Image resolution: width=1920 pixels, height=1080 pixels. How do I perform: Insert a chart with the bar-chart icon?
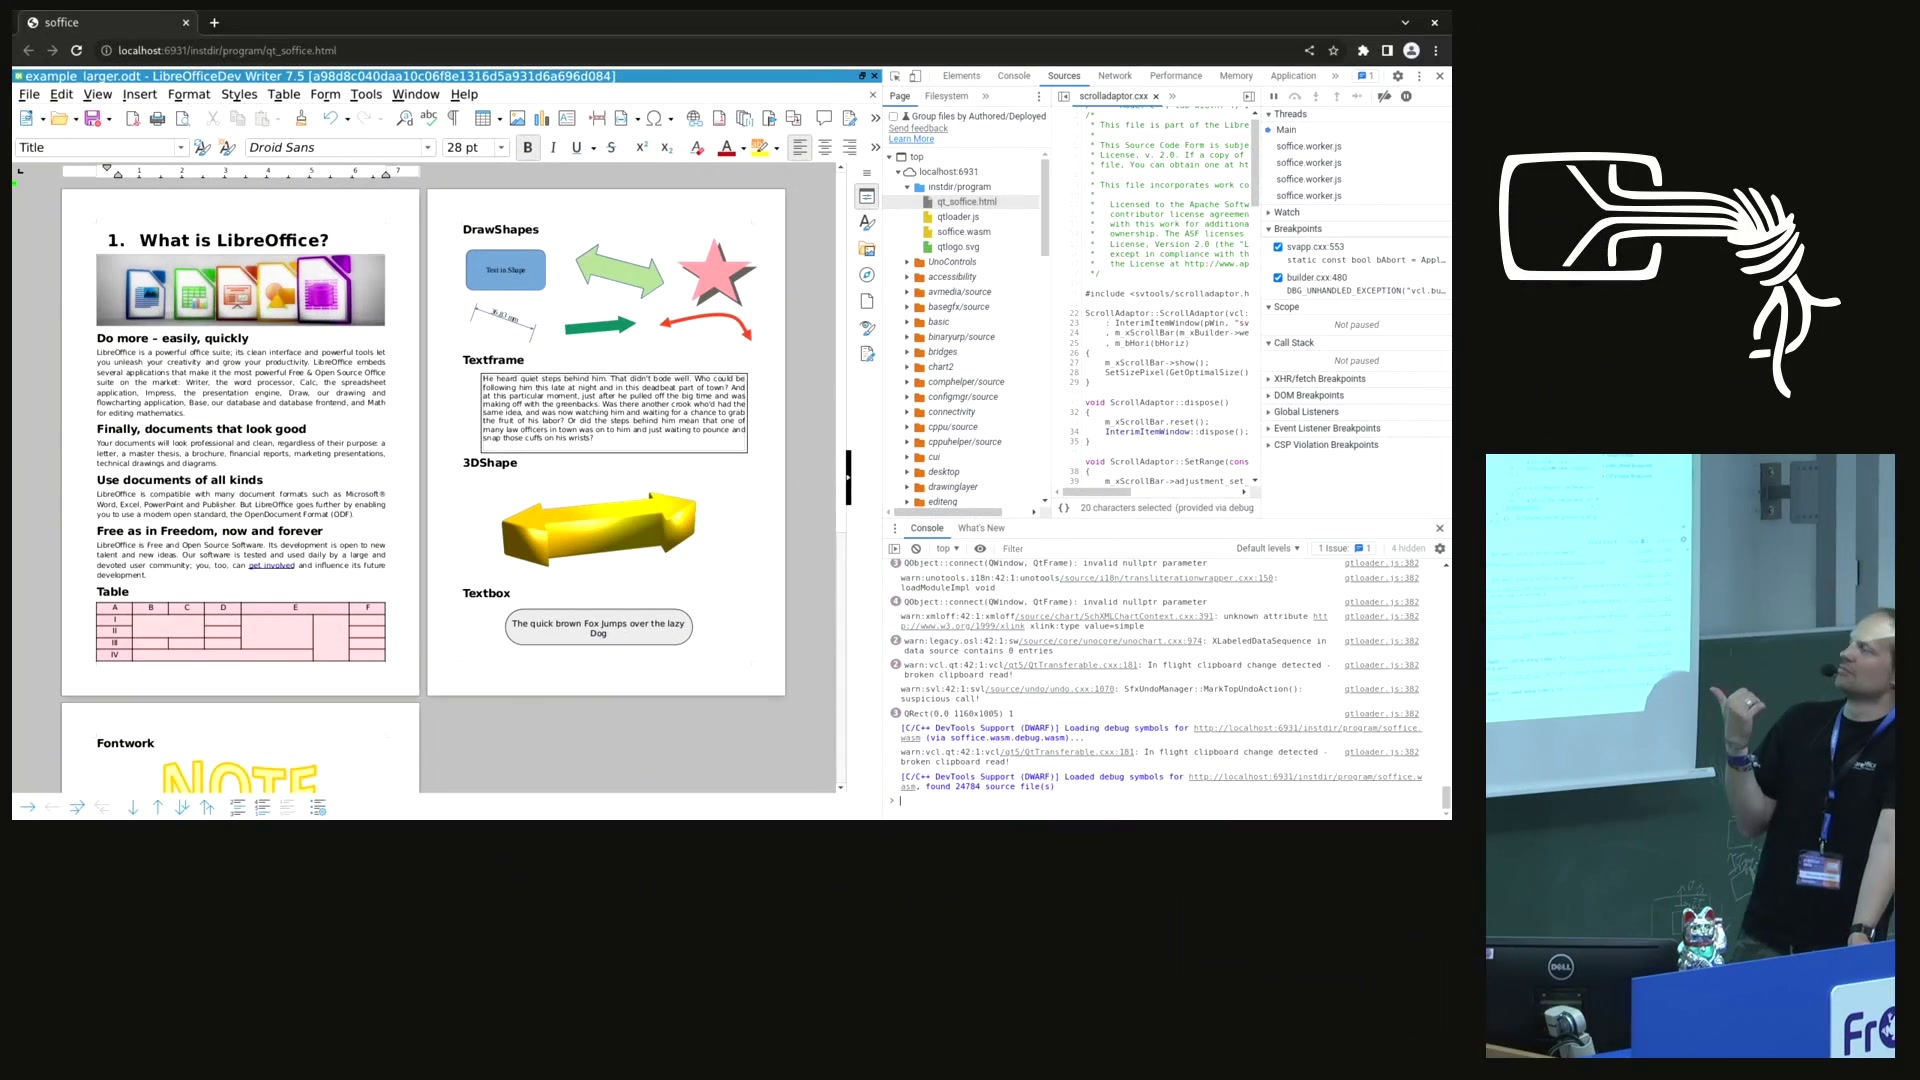[x=542, y=119]
